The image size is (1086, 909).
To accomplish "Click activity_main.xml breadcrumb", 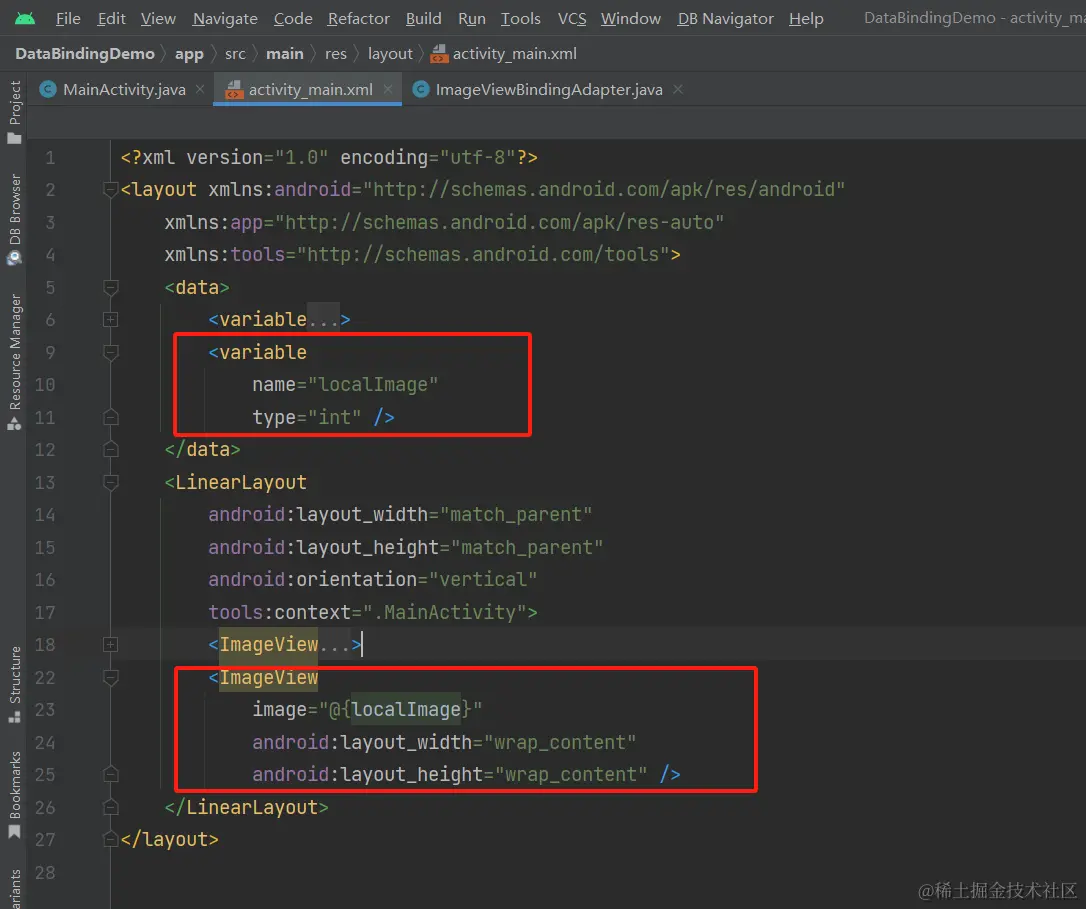I will coord(504,53).
